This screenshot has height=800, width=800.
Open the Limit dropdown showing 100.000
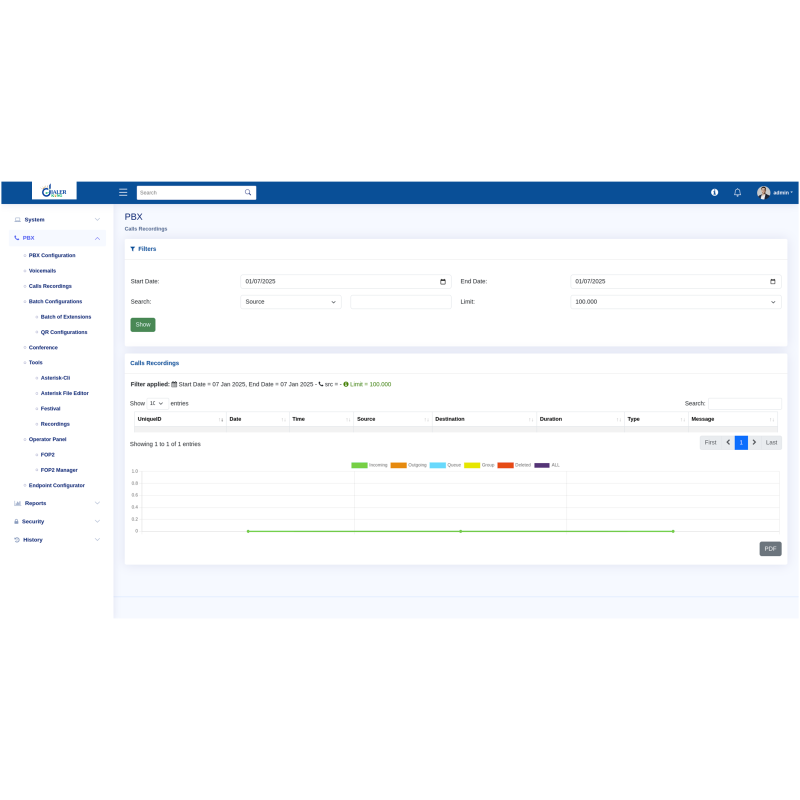[x=675, y=301]
